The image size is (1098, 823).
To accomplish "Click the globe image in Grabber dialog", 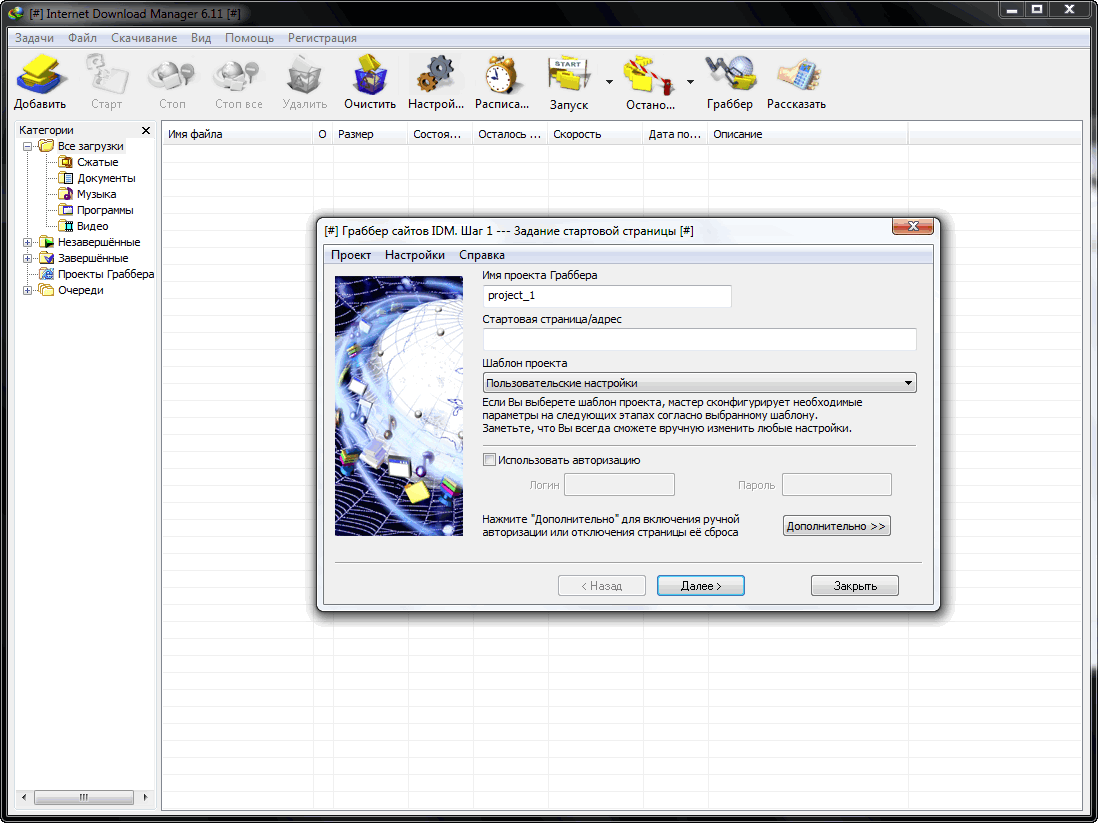I will (398, 406).
